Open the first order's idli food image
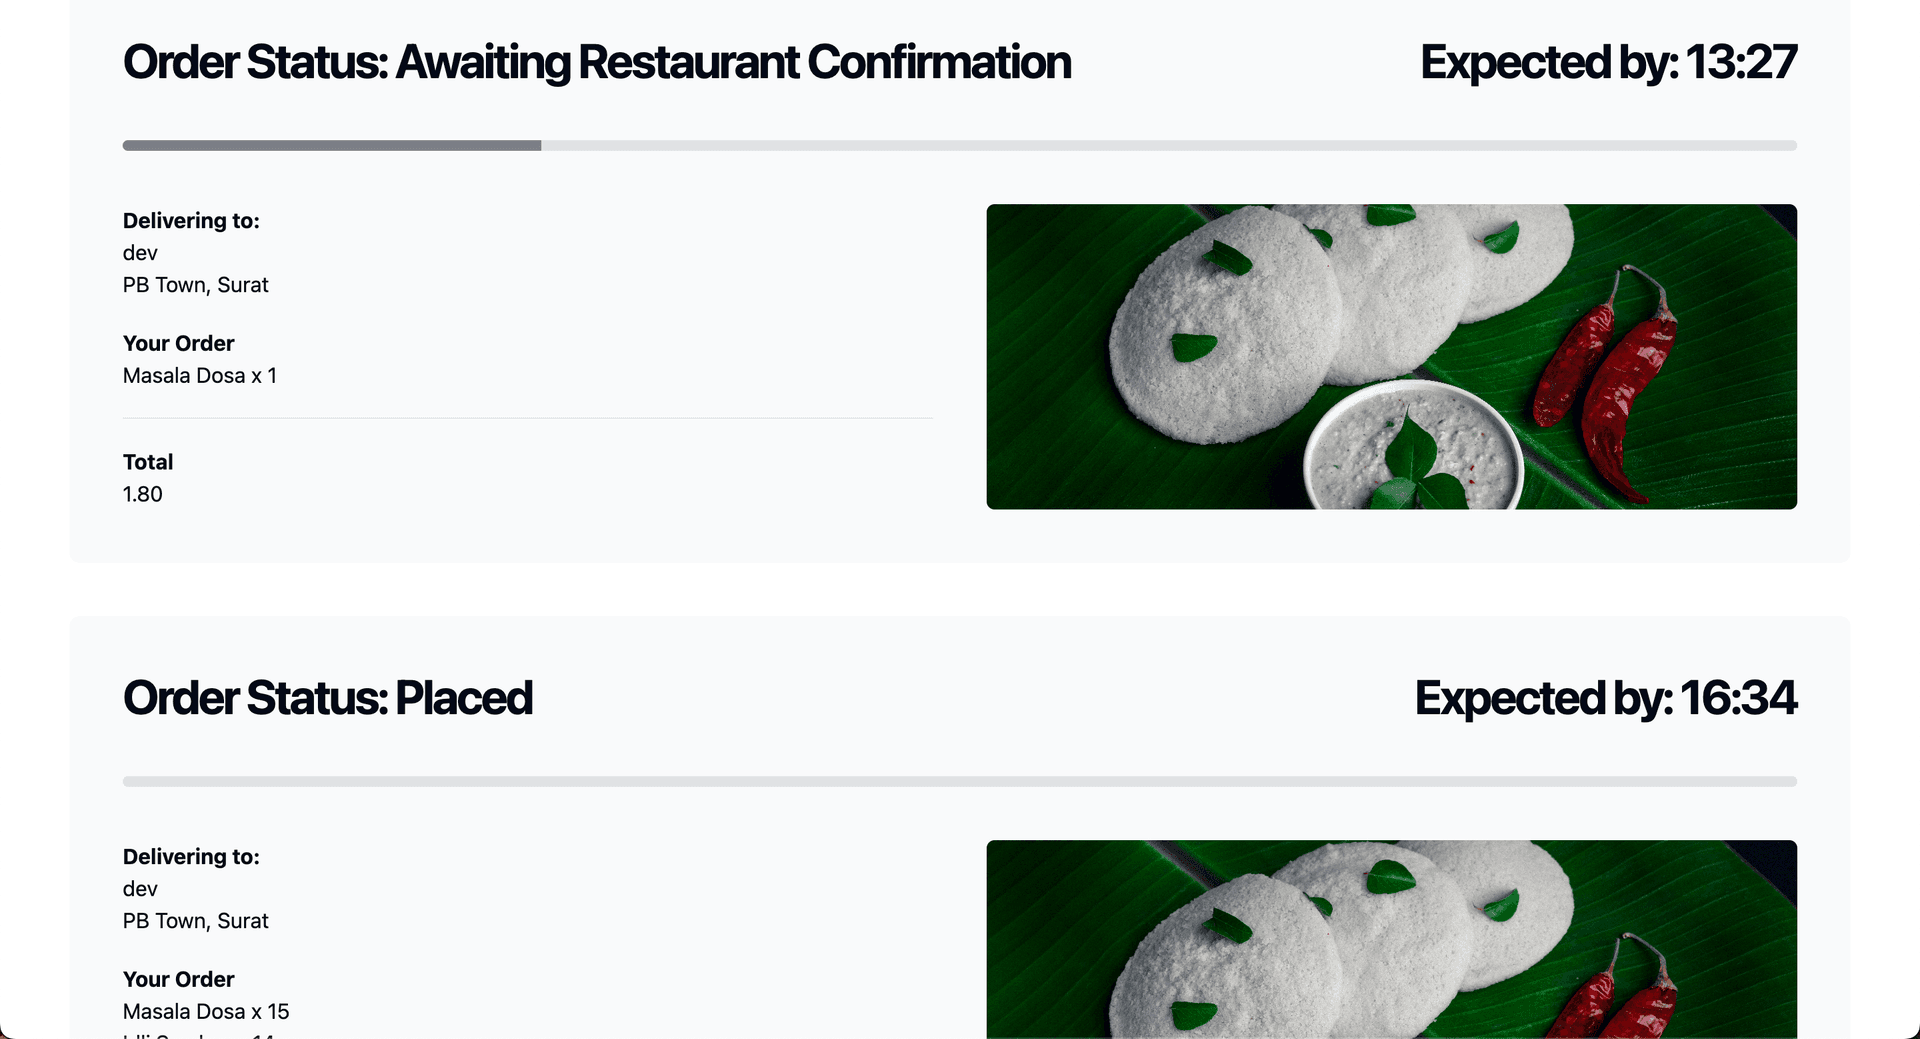This screenshot has width=1920, height=1039. pos(1392,357)
